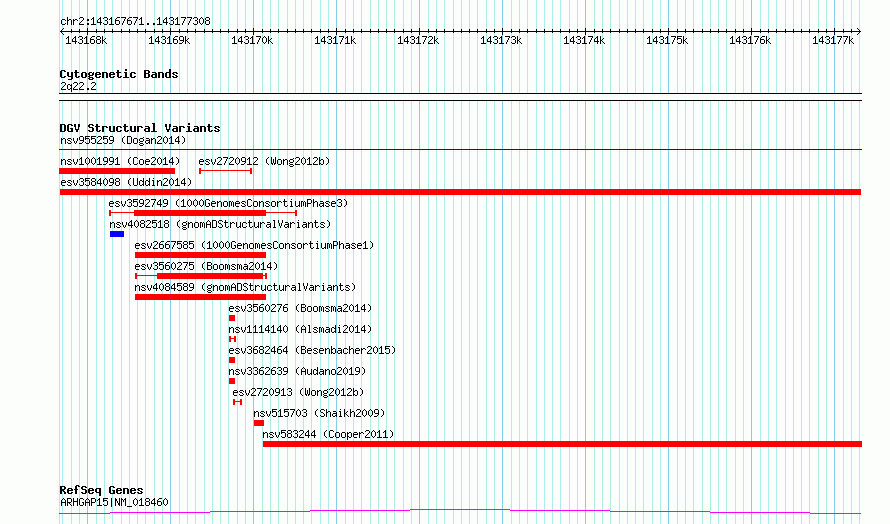Click the 143174k ruler position

584,40
